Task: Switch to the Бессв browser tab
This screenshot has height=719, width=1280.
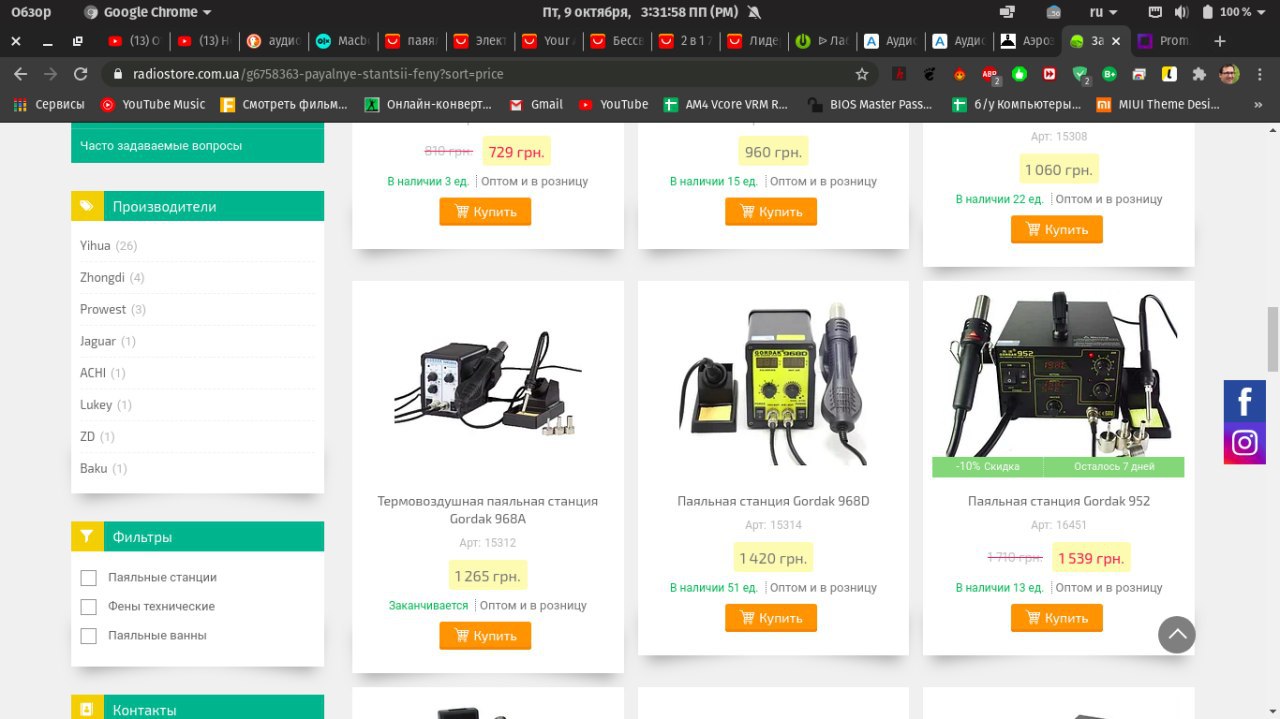Action: (616, 41)
